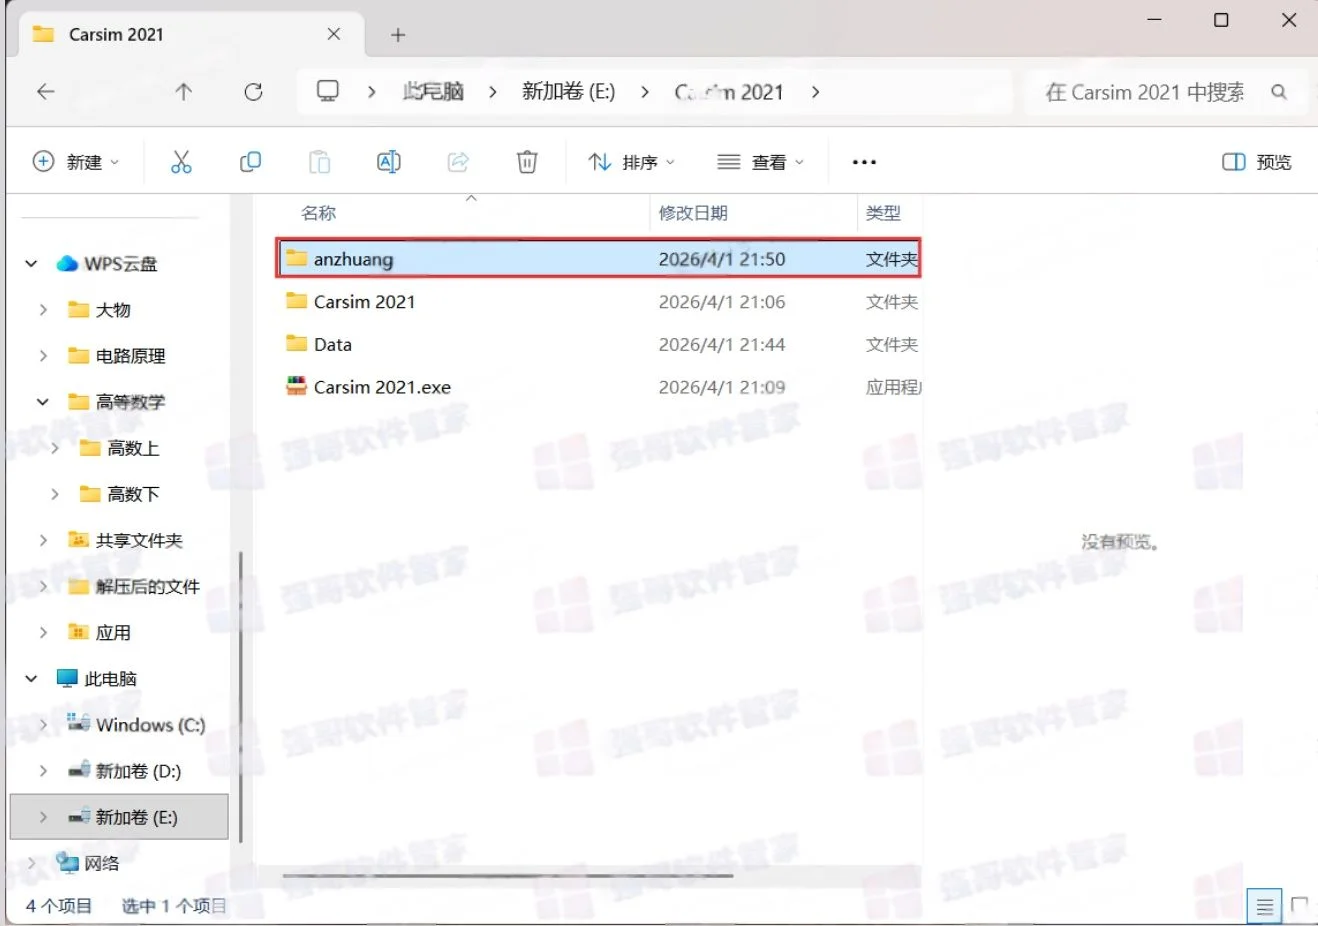
Task: Click the Rename icon
Action: click(389, 161)
